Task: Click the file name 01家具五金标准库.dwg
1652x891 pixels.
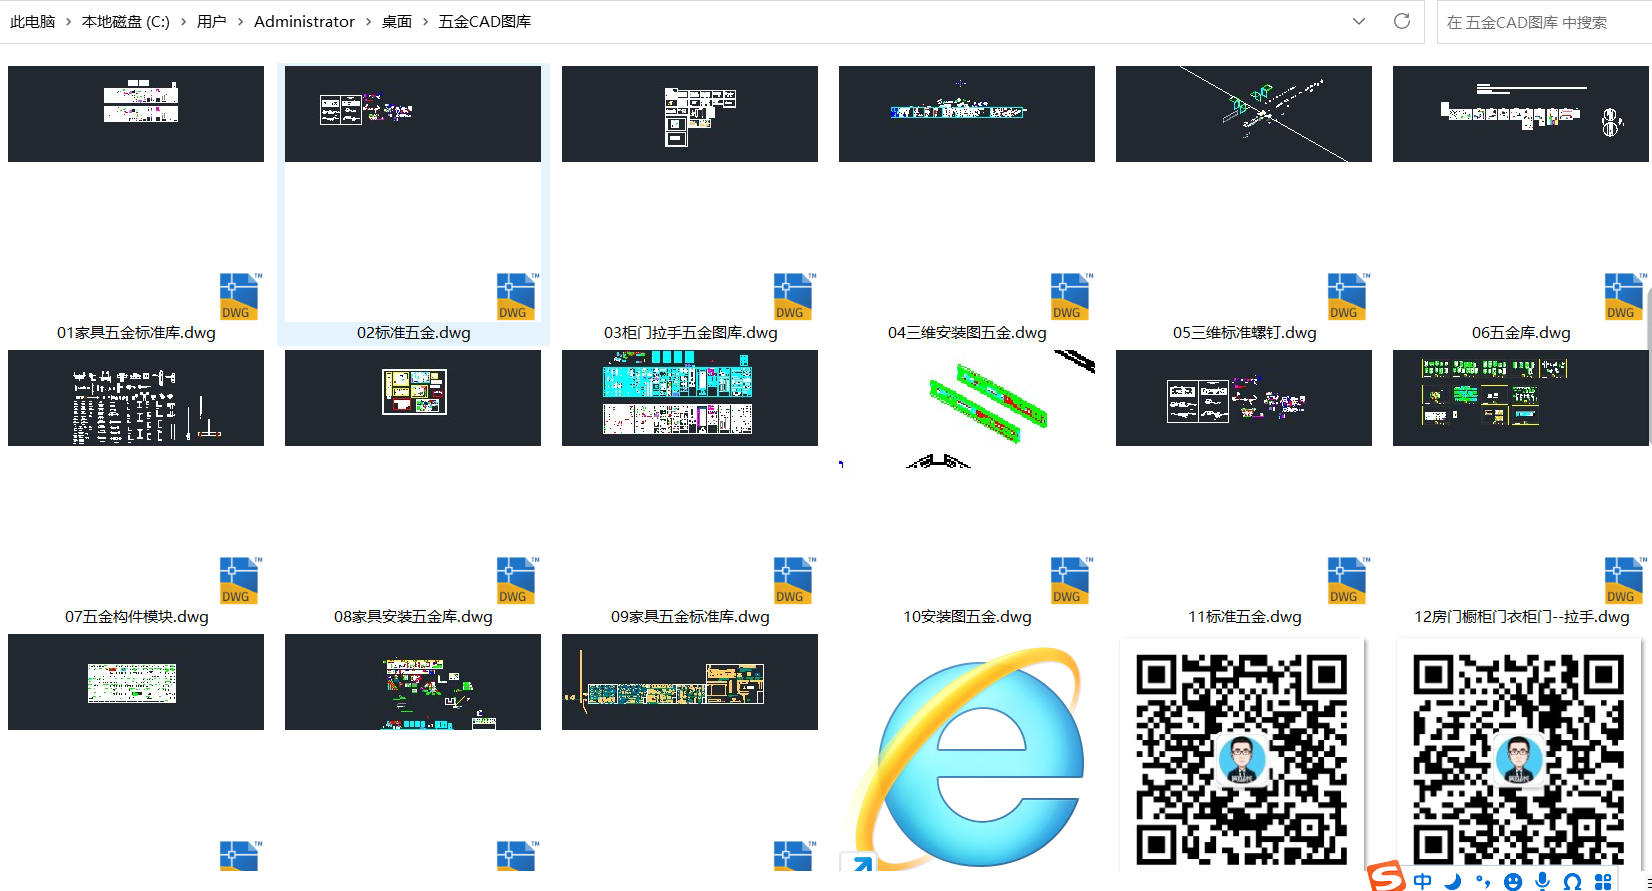Action: pyautogui.click(x=136, y=333)
